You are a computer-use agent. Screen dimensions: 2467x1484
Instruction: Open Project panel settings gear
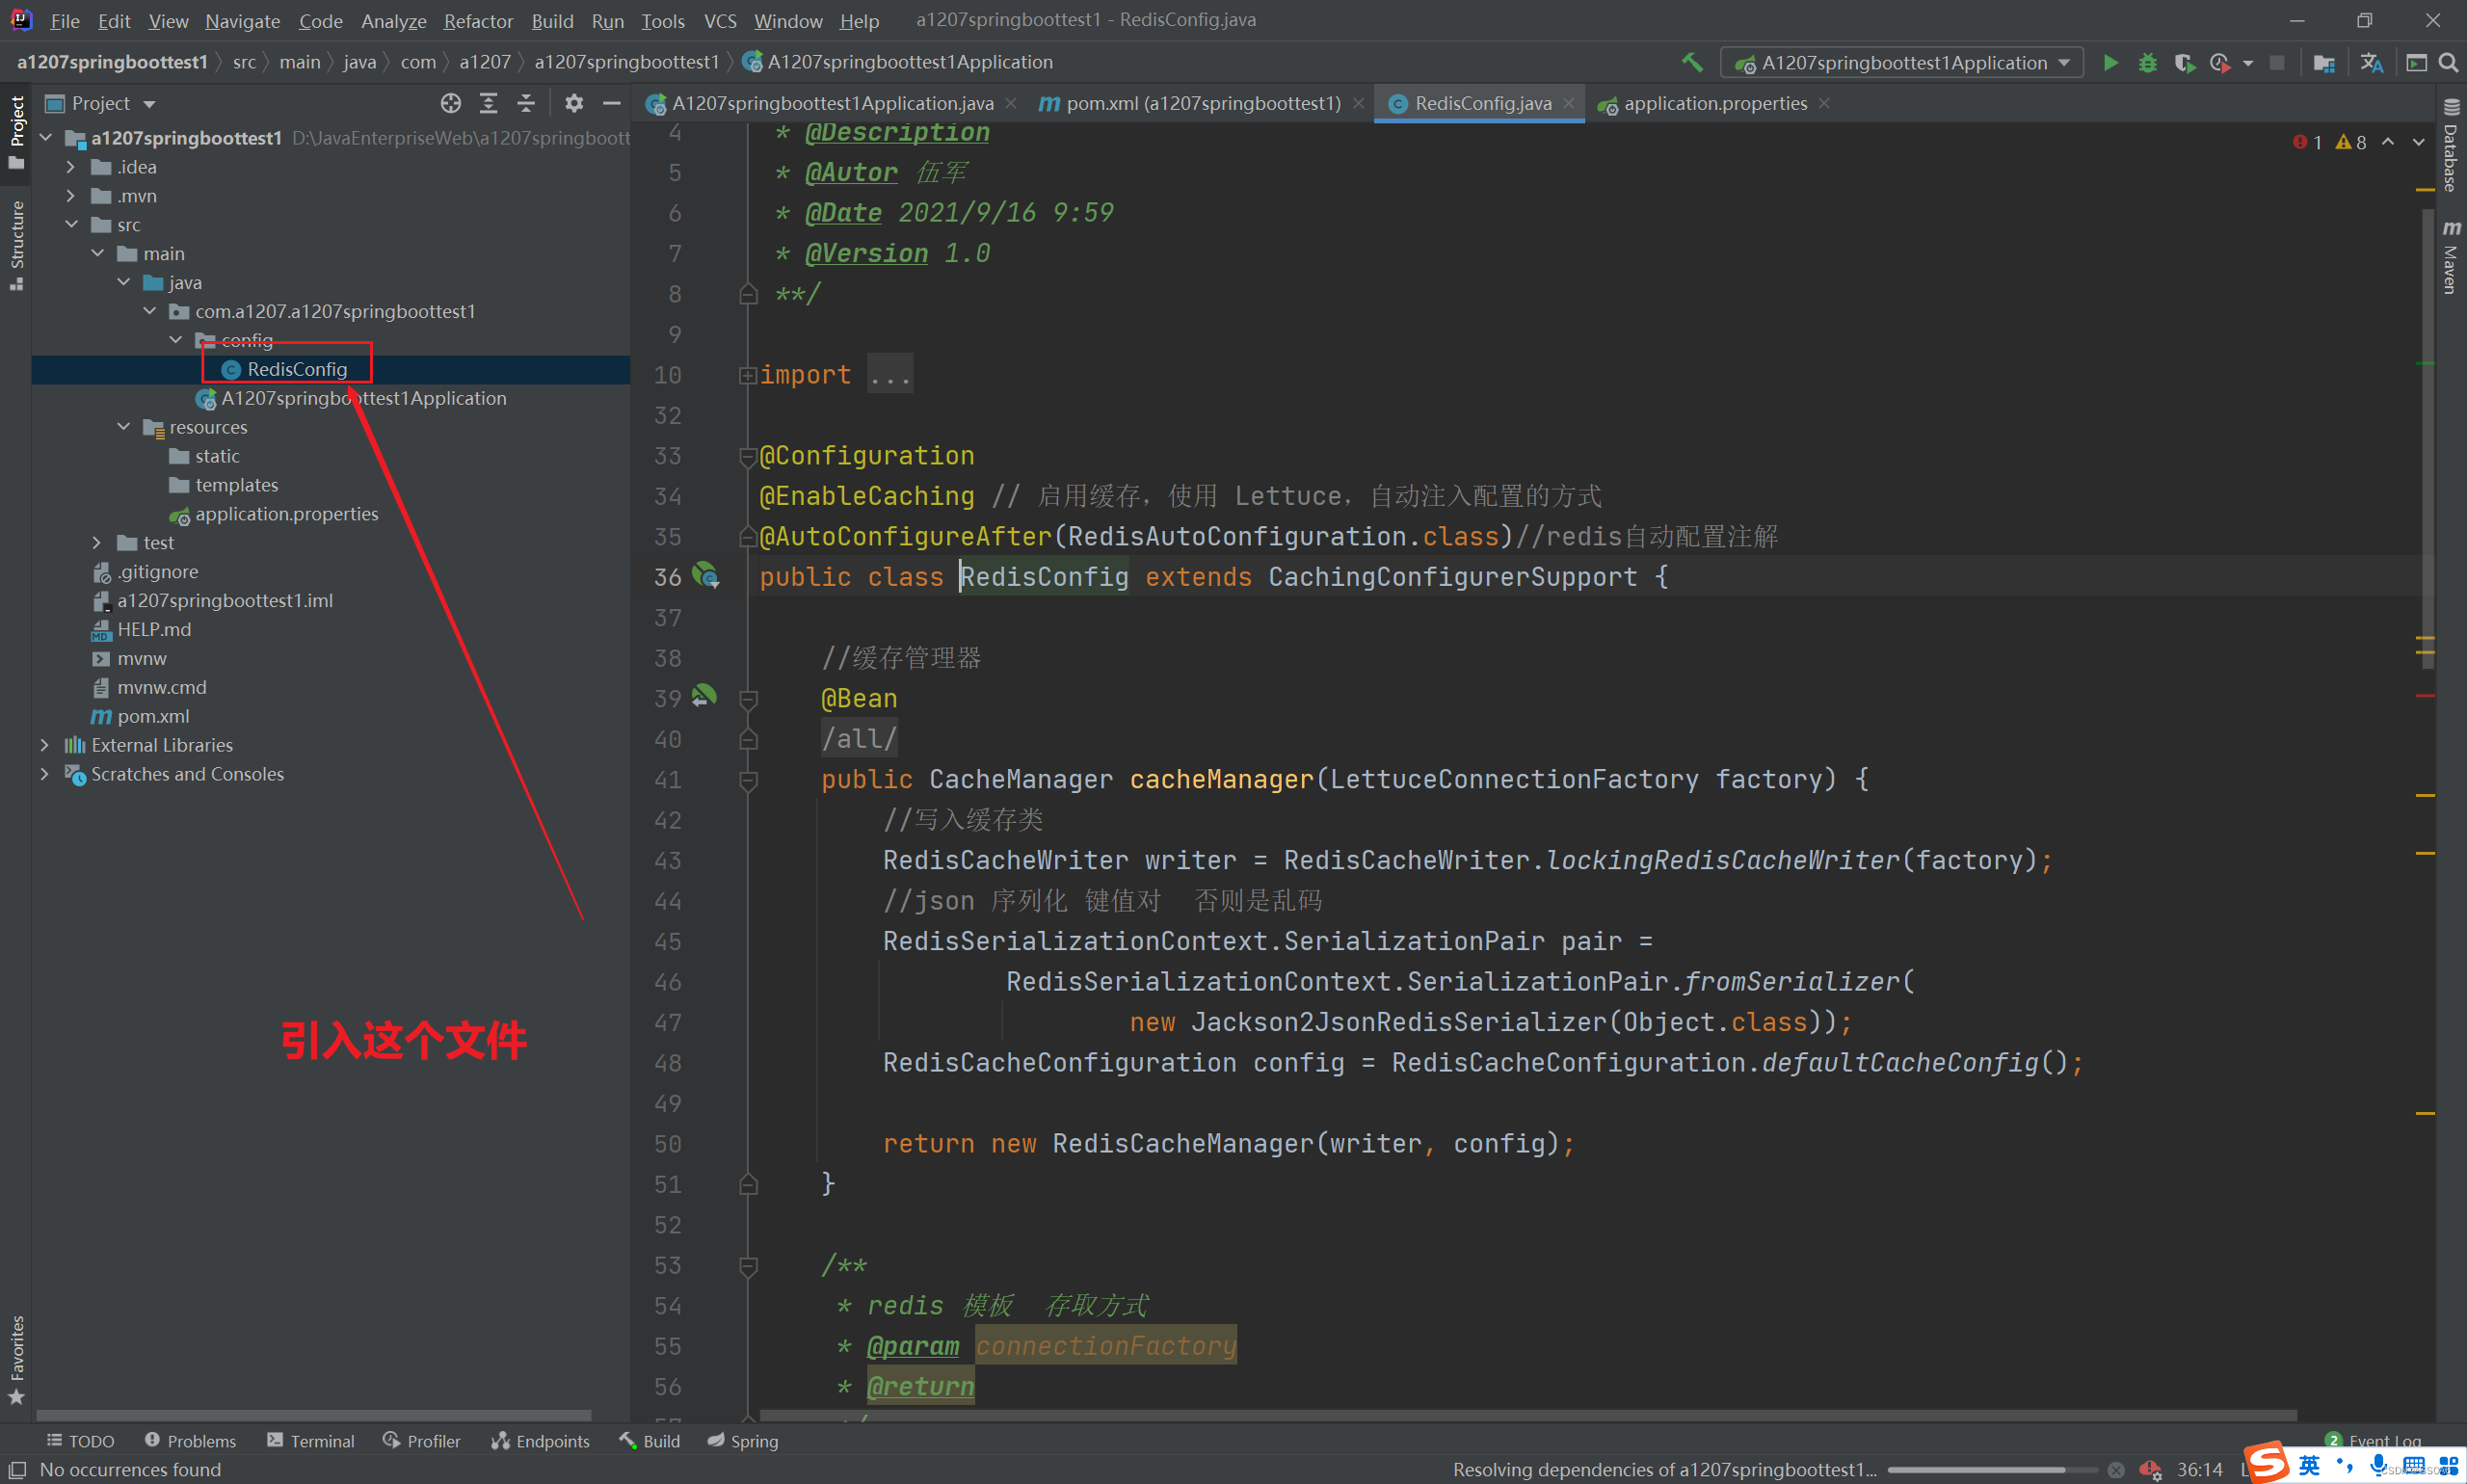(x=574, y=103)
